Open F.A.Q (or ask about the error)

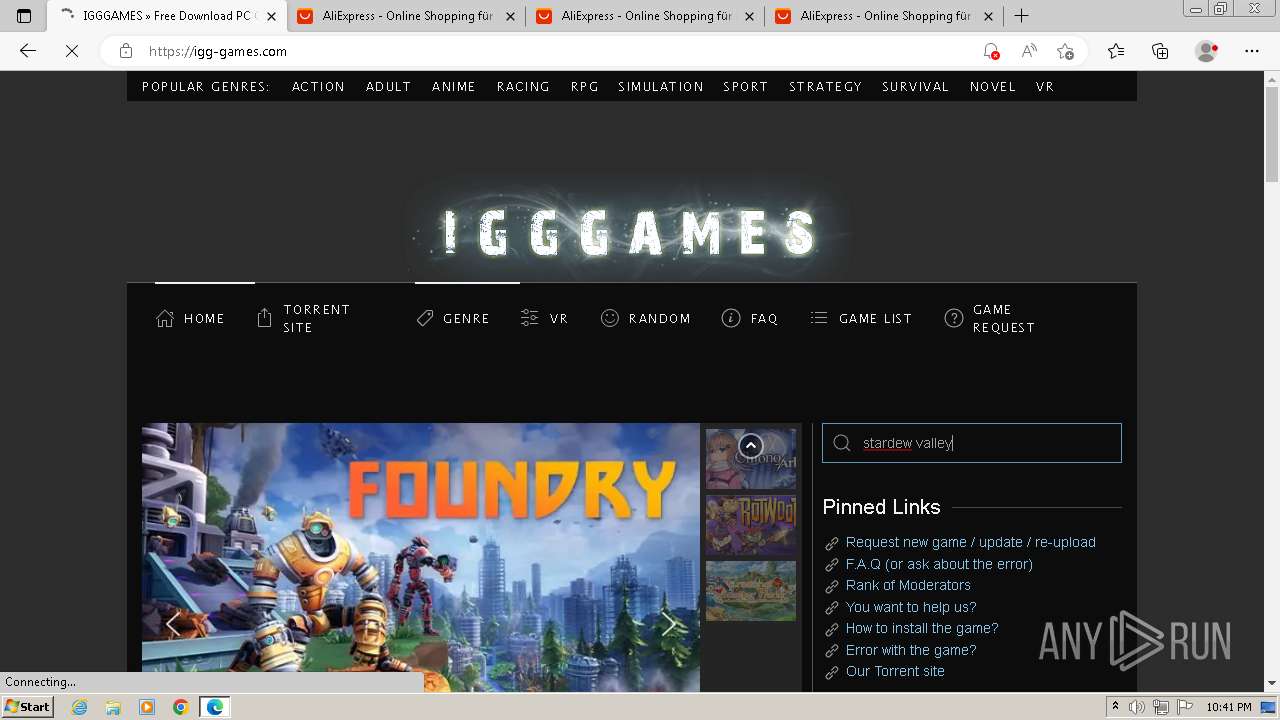point(939,564)
